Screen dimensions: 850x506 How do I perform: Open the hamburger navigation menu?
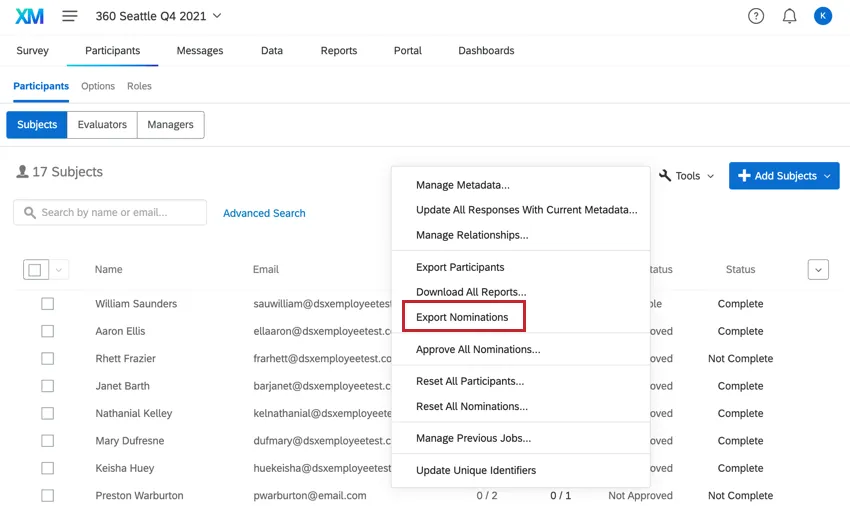(70, 16)
